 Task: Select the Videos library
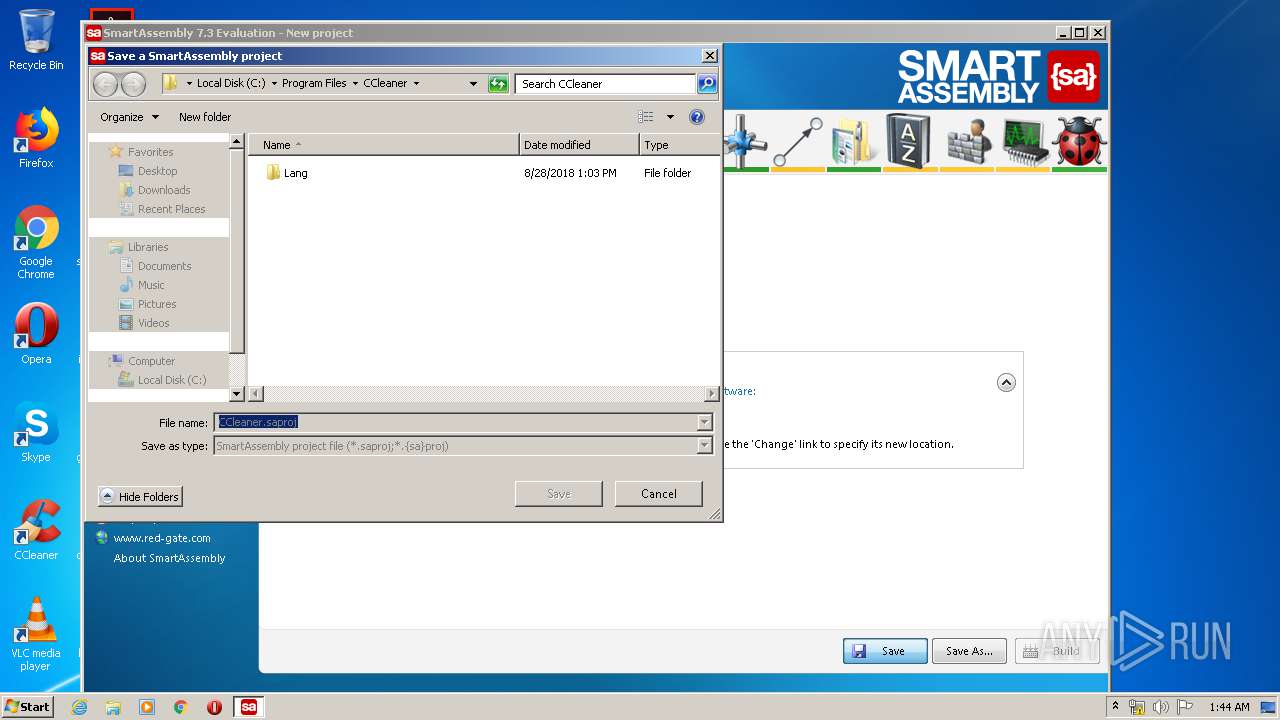coord(153,323)
